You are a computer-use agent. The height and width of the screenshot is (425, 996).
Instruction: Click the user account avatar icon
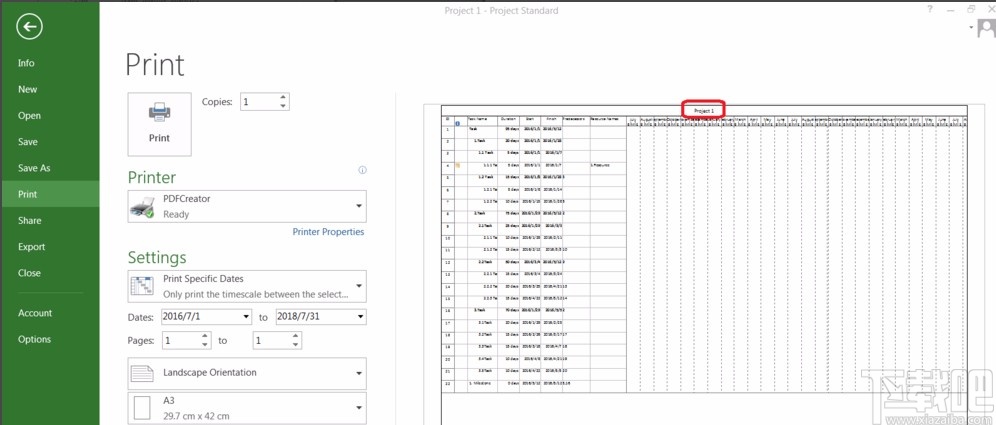[x=986, y=29]
